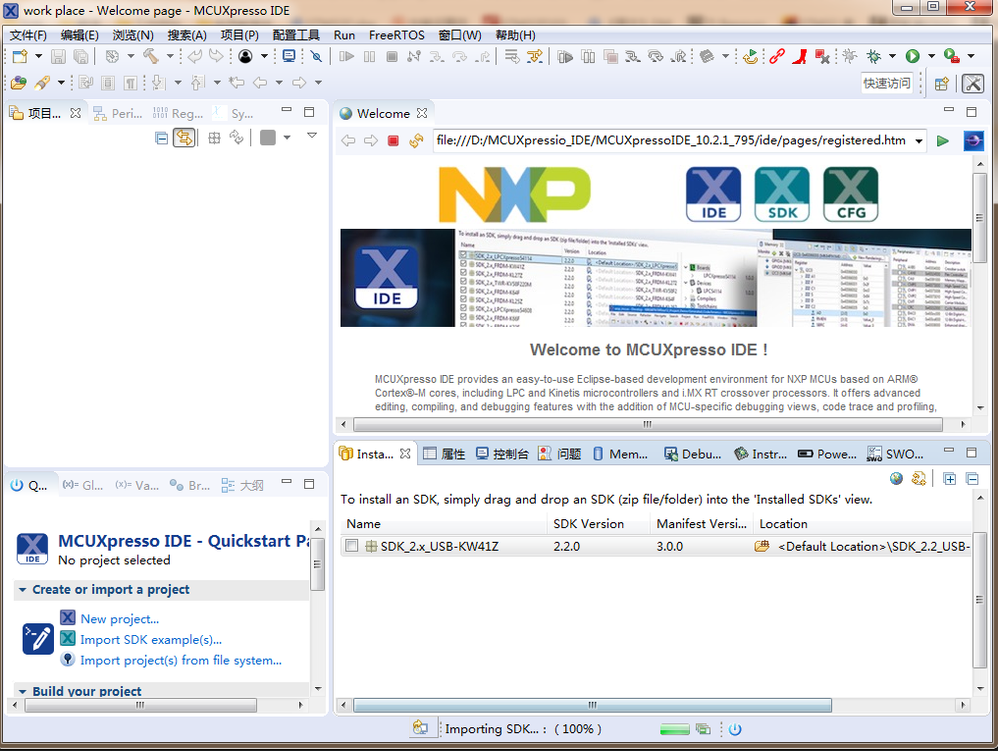
Task: Toggle Skip All Breakpoints icon
Action: 316,57
